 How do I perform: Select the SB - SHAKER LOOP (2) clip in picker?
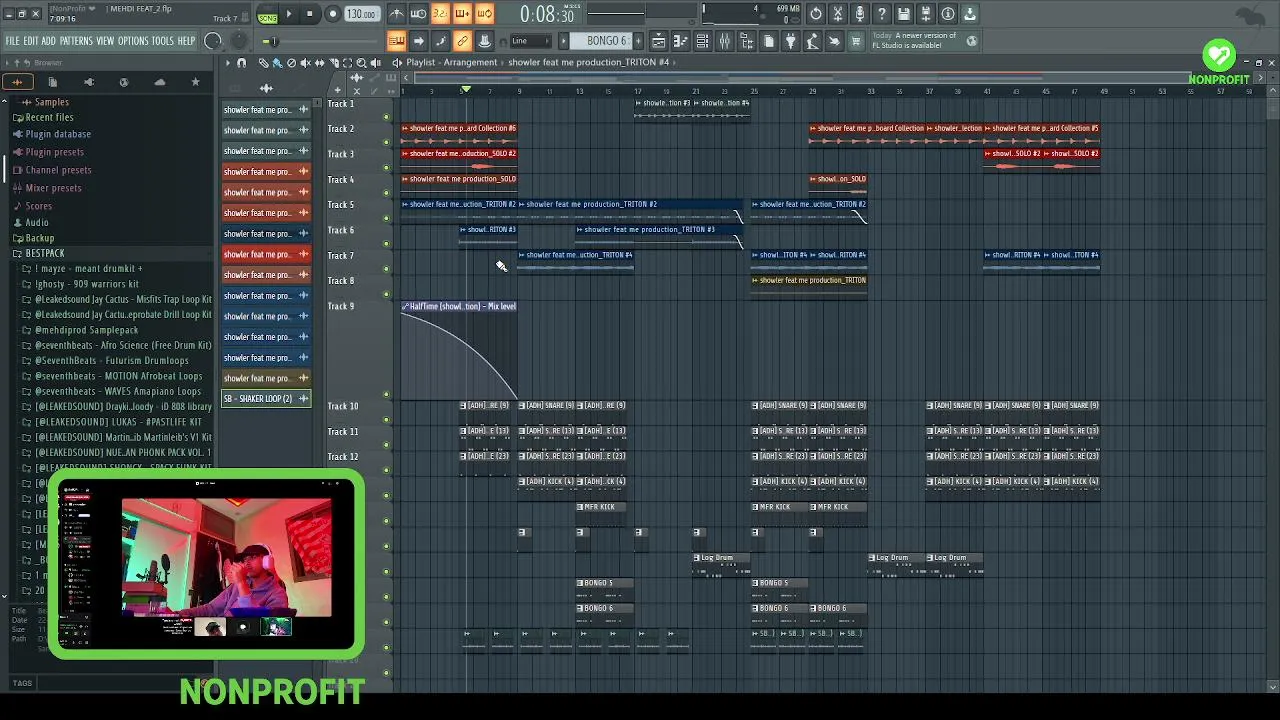266,399
